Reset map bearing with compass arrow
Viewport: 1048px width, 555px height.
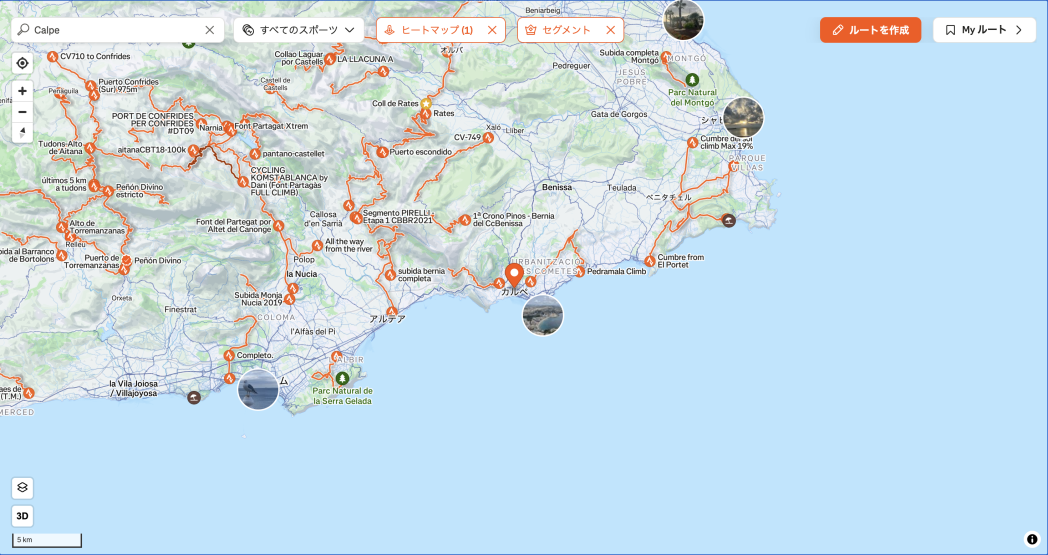coord(22,132)
